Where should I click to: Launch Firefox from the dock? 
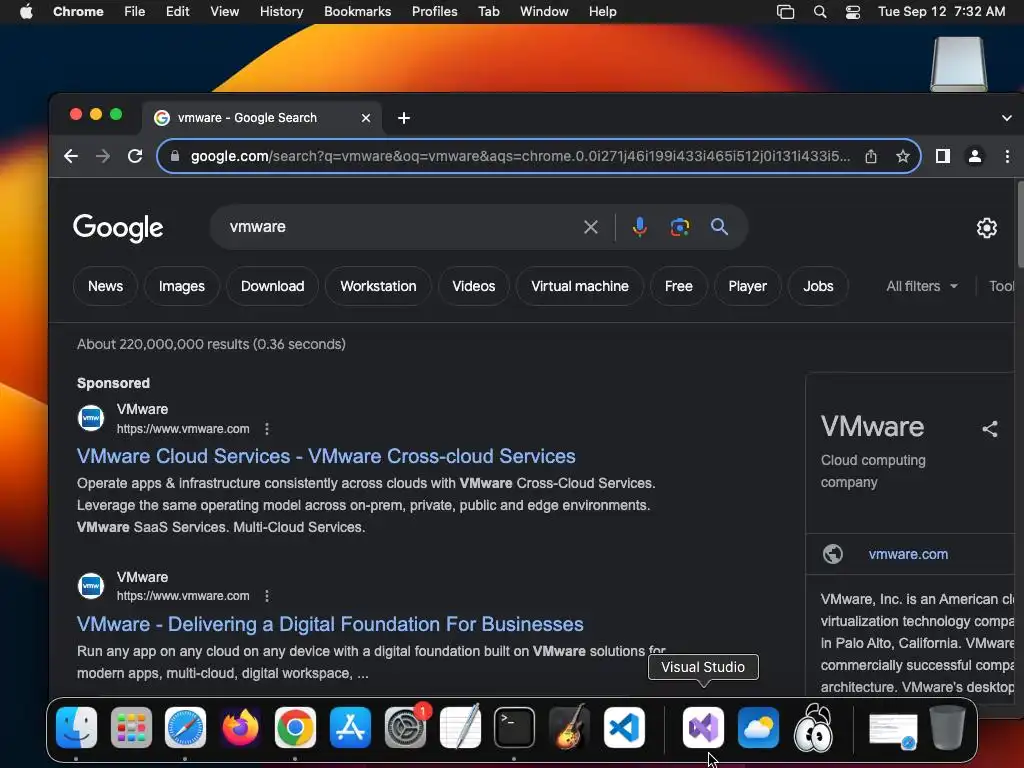[x=240, y=728]
